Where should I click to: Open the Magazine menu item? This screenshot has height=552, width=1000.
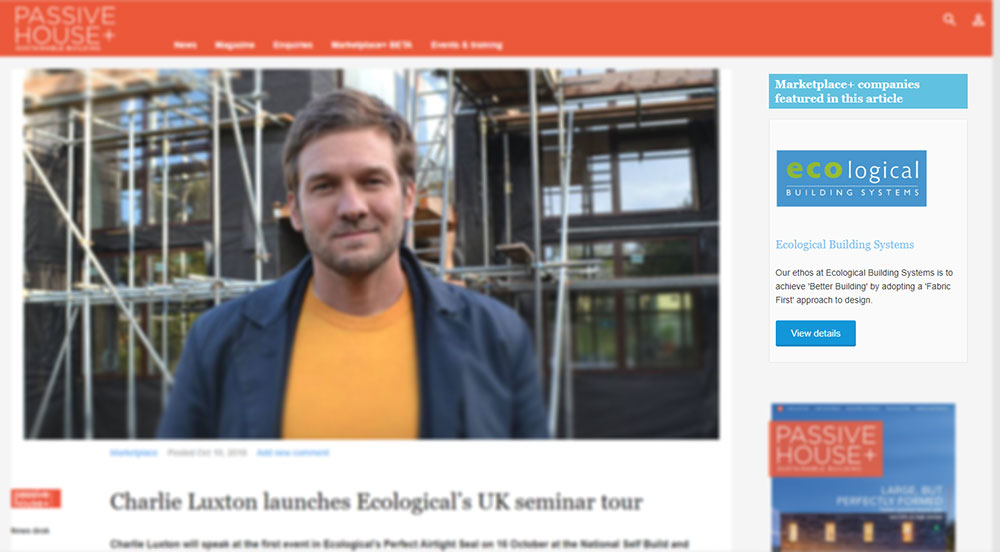pos(235,45)
